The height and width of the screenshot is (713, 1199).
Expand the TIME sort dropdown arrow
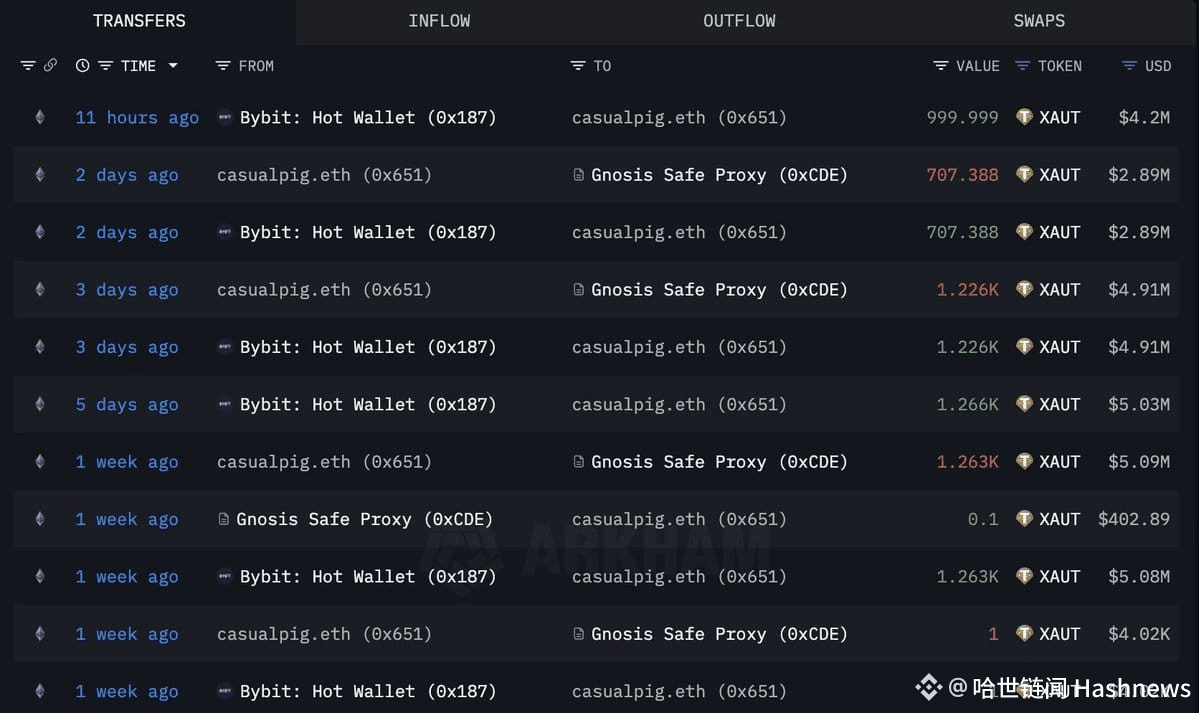coord(173,66)
